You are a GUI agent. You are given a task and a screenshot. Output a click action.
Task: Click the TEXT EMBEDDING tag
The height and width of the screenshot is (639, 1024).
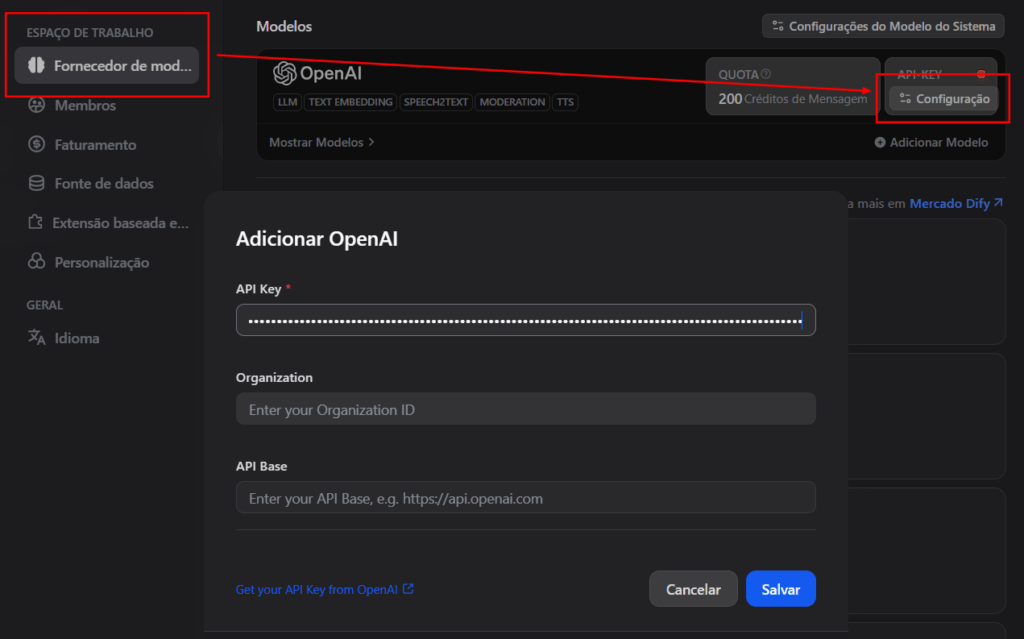coord(351,102)
